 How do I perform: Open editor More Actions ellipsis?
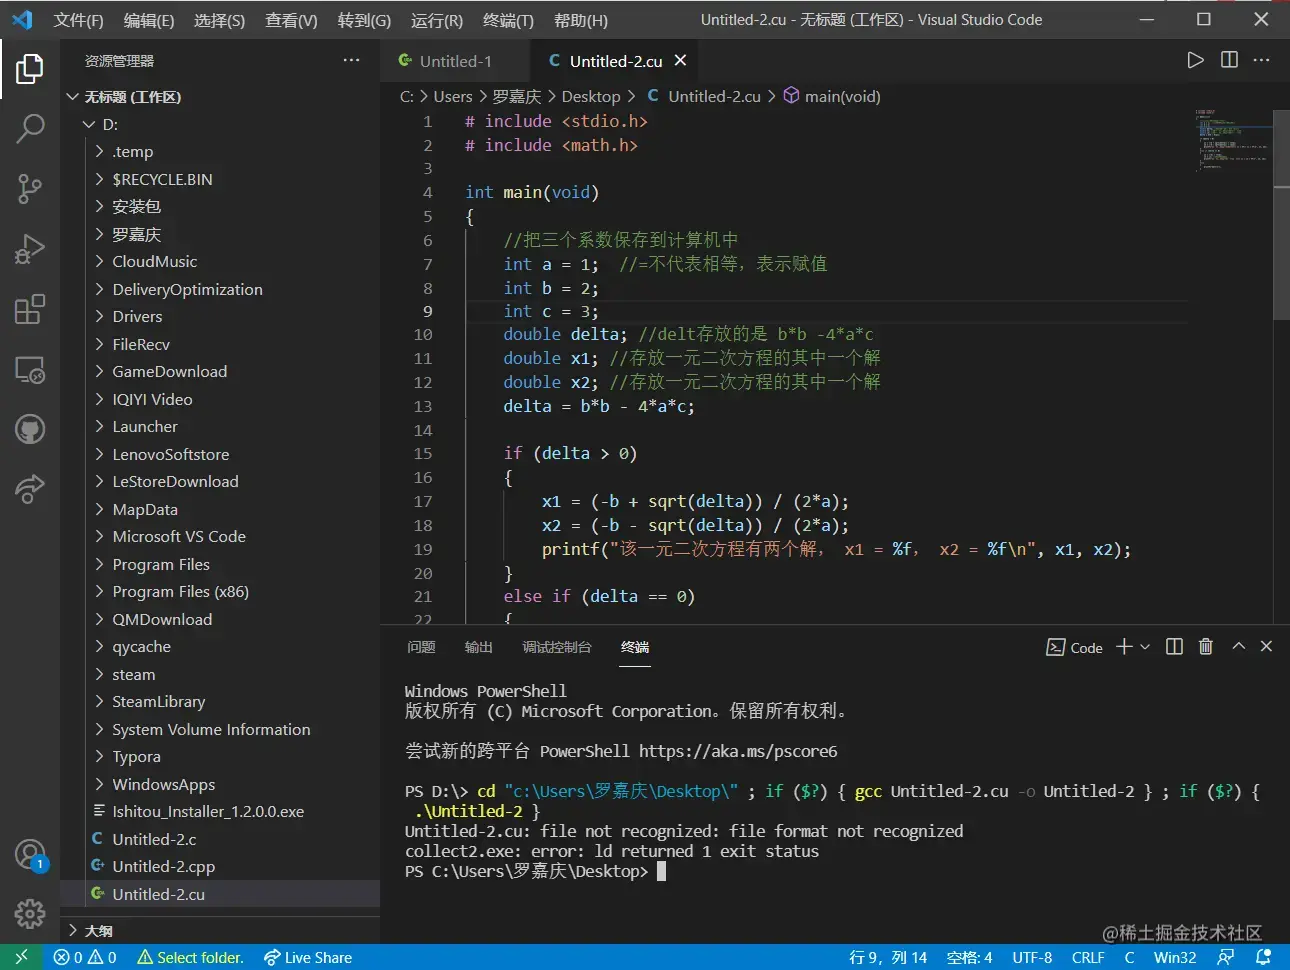pyautogui.click(x=1262, y=60)
